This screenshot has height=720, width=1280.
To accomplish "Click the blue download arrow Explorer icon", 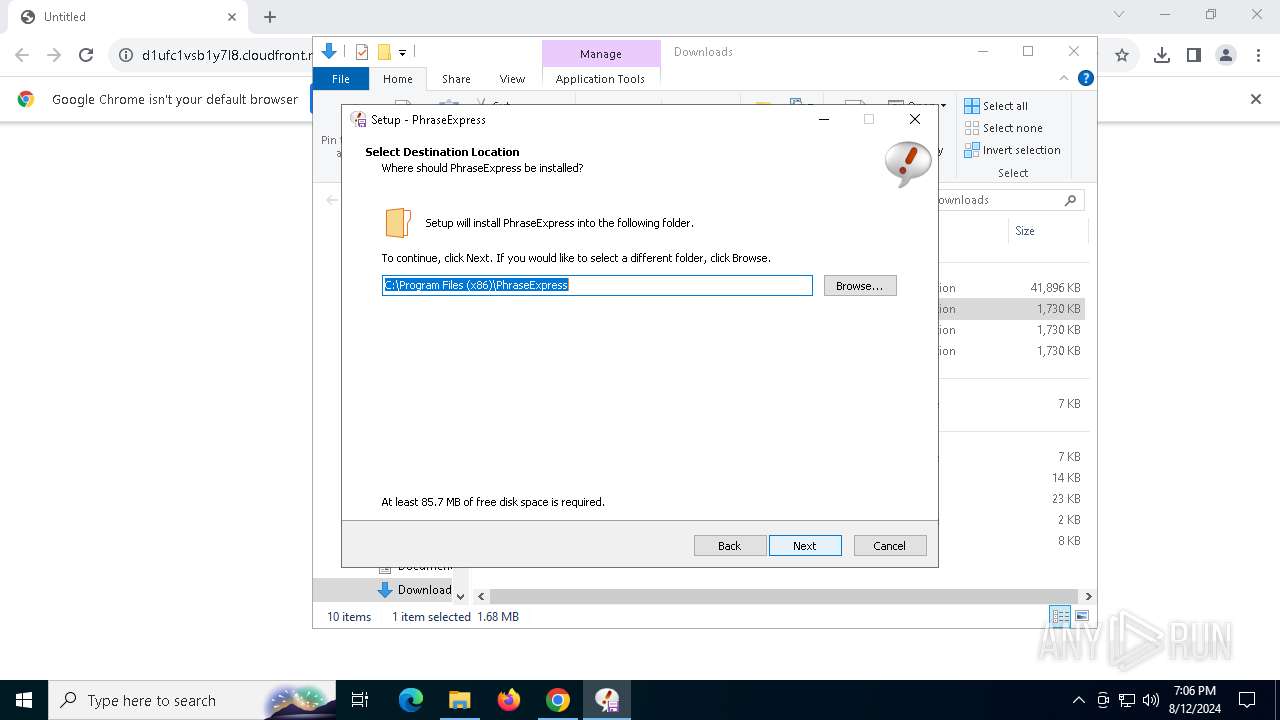I will pyautogui.click(x=329, y=52).
